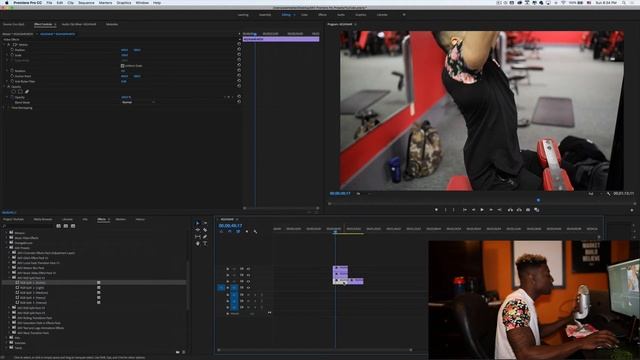Select the Razor tool

click(x=205, y=230)
